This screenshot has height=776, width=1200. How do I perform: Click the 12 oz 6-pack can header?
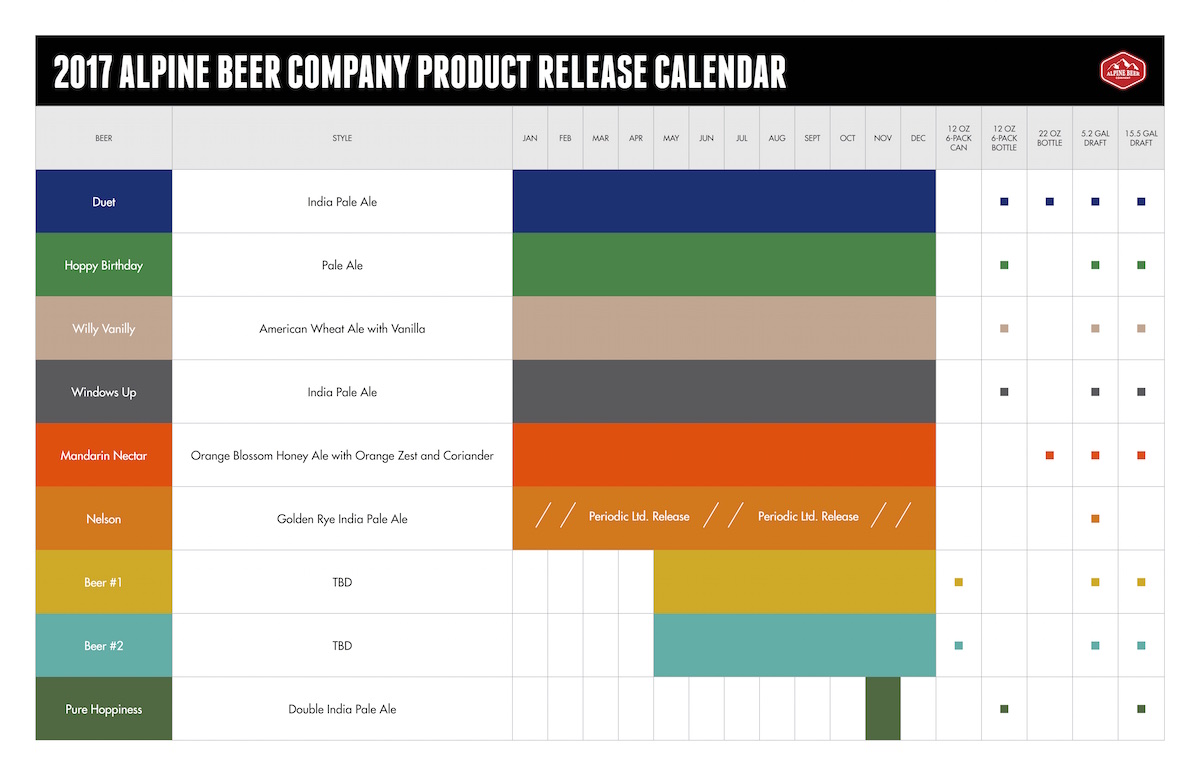(x=959, y=138)
